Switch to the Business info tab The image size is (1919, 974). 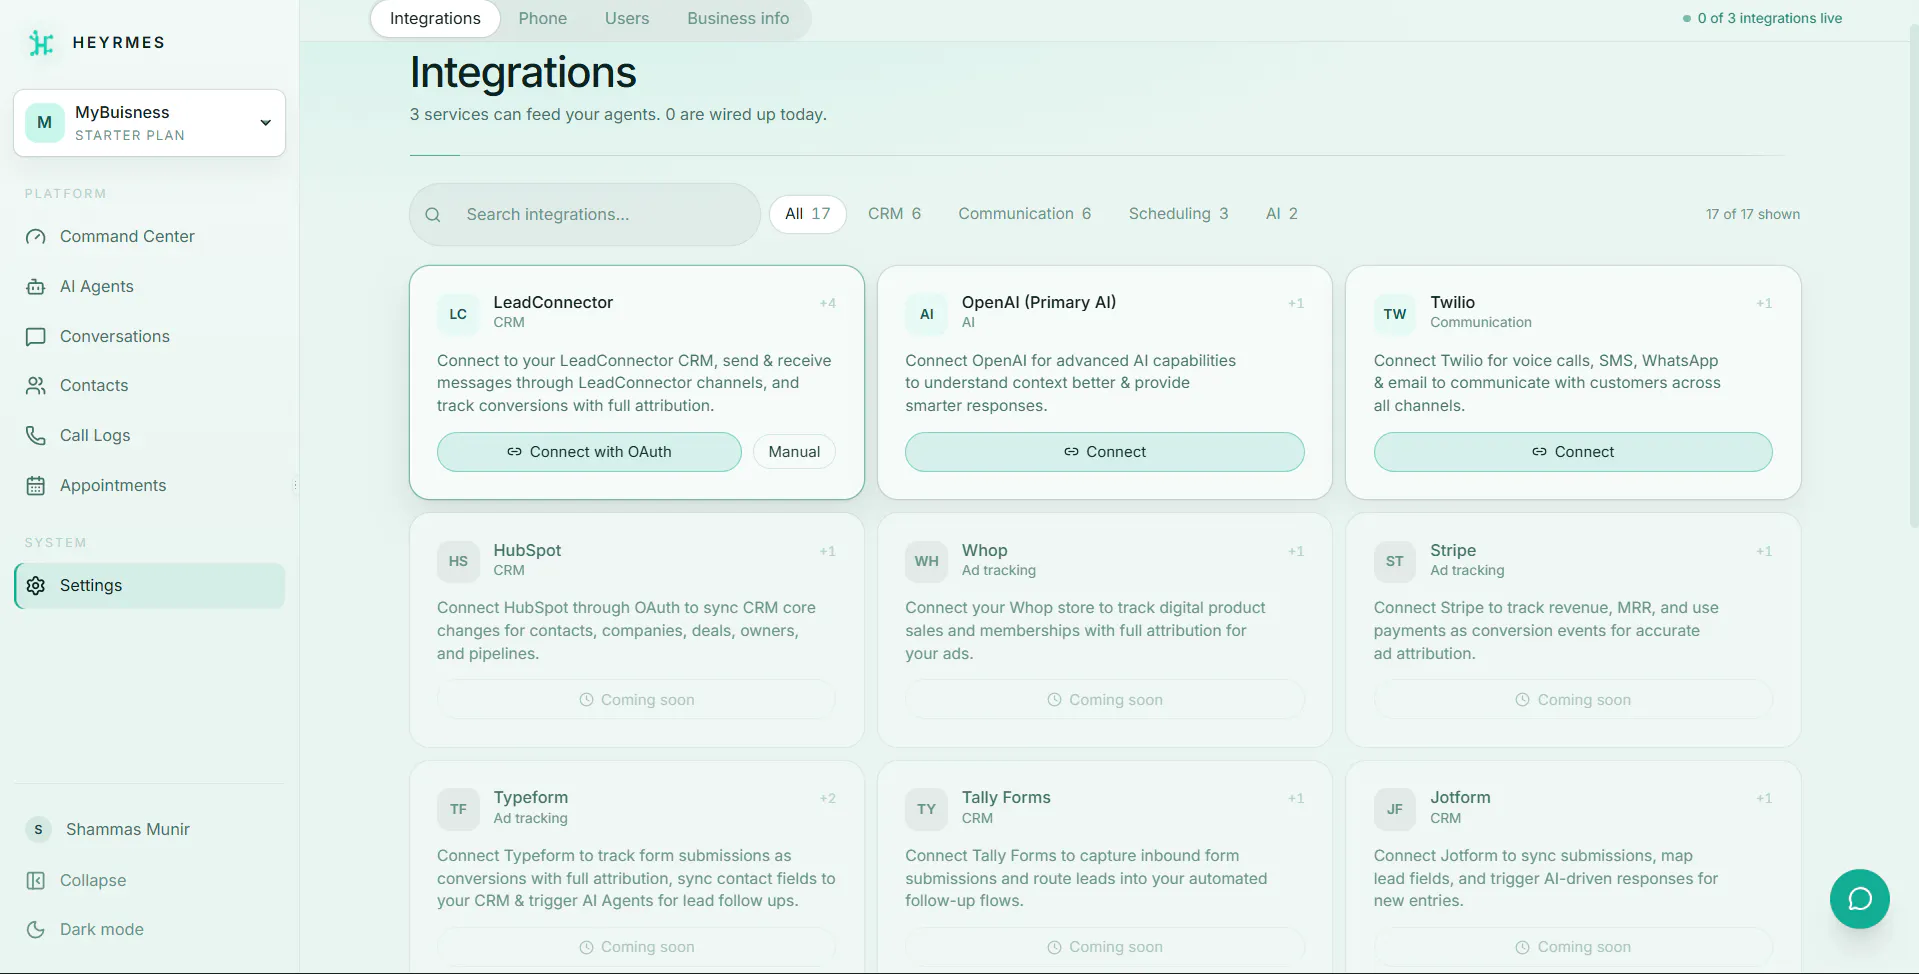pos(738,19)
